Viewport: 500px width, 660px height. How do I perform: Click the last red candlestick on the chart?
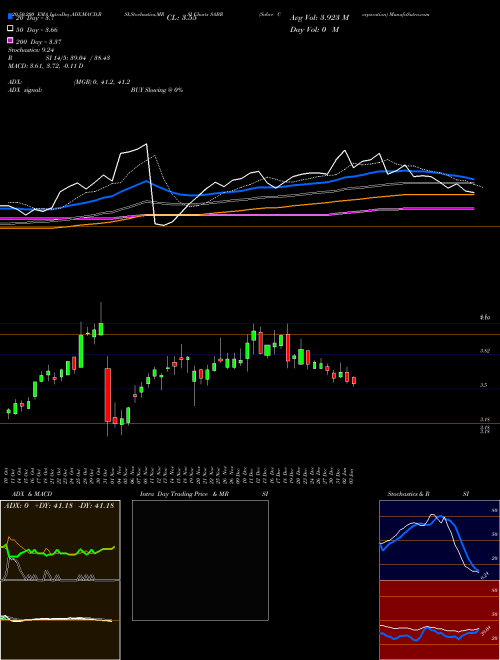(354, 381)
